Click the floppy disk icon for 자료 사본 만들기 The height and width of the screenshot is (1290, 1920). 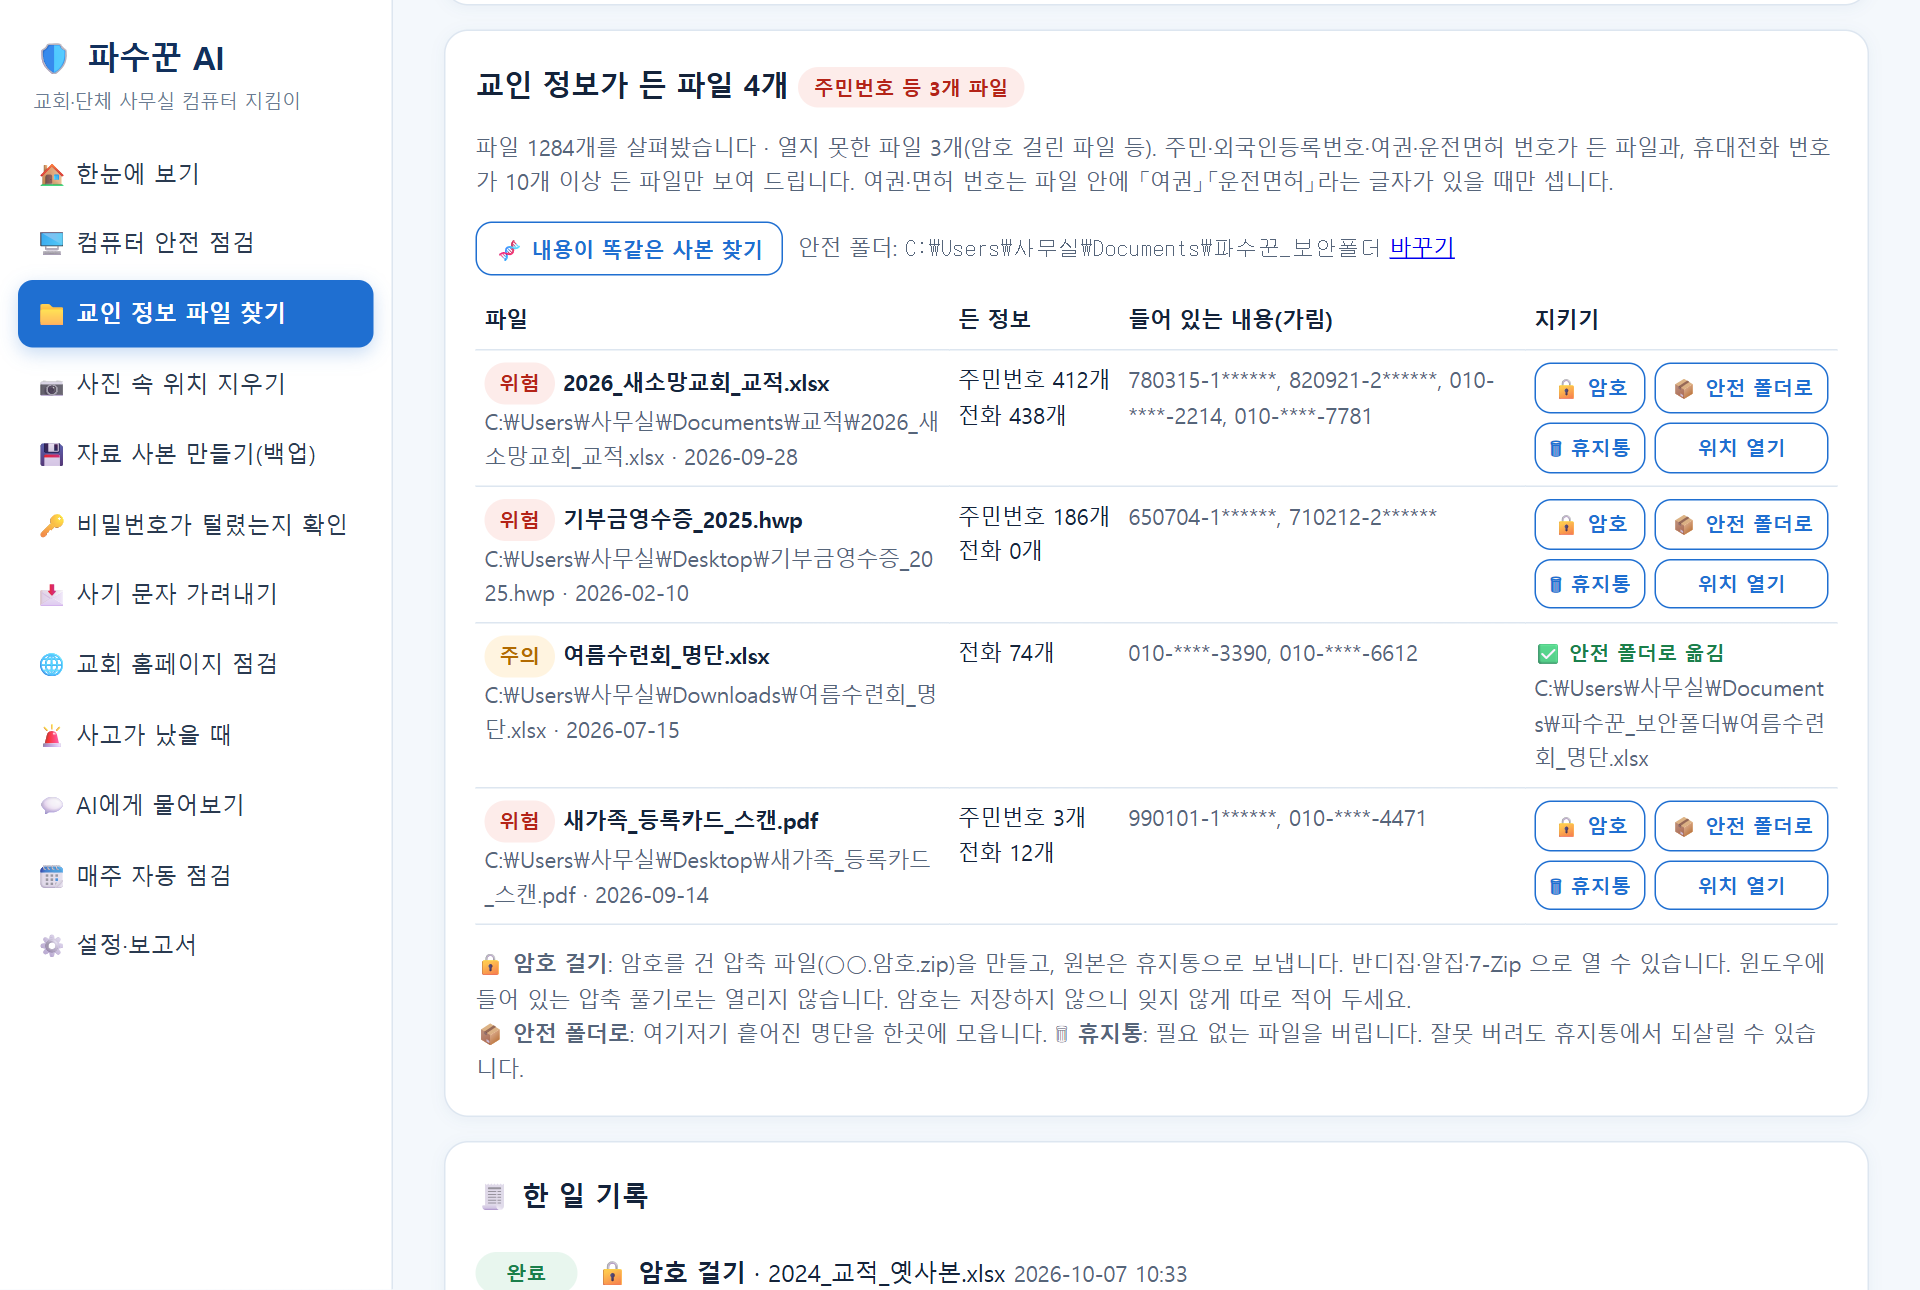click(51, 455)
